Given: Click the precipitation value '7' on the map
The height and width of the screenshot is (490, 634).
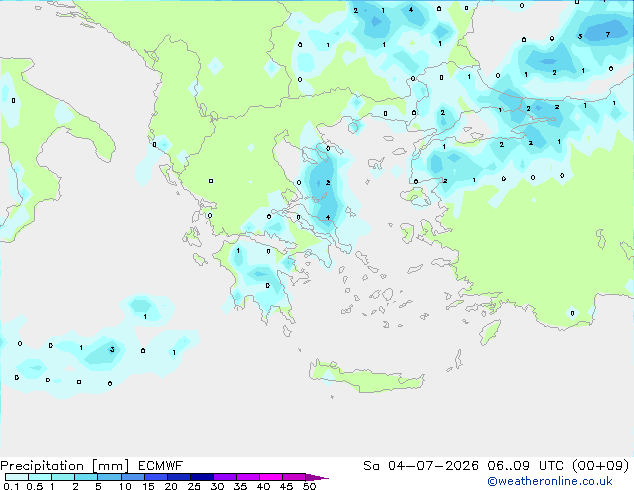Looking at the screenshot, I should [607, 34].
